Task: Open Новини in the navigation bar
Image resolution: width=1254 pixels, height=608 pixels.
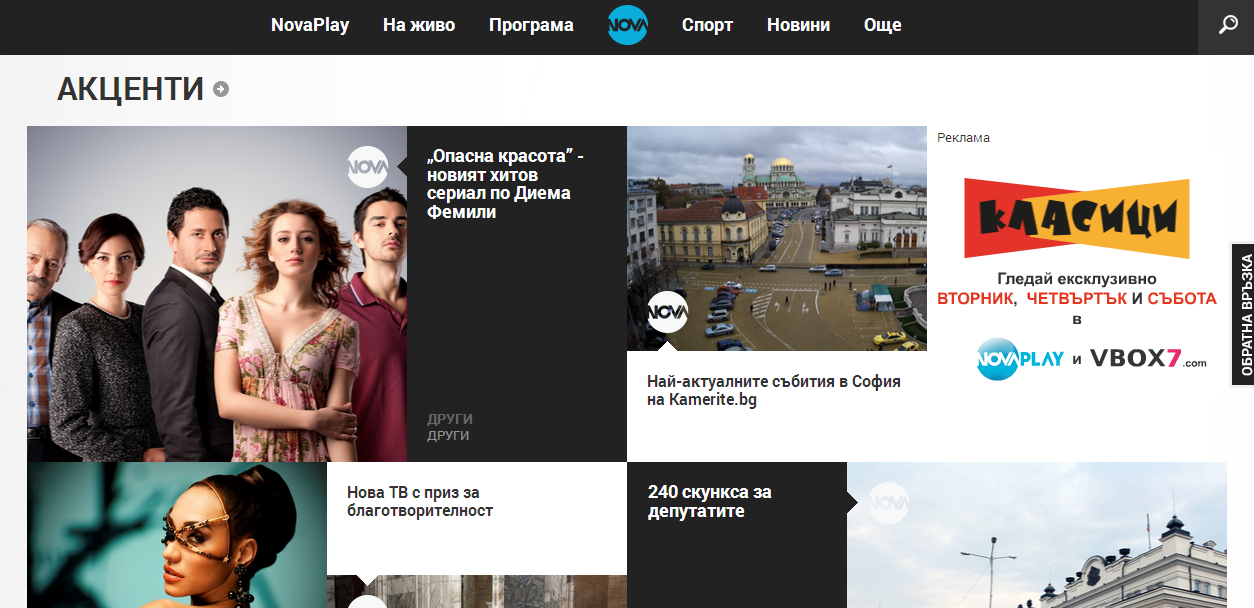Action: point(798,25)
